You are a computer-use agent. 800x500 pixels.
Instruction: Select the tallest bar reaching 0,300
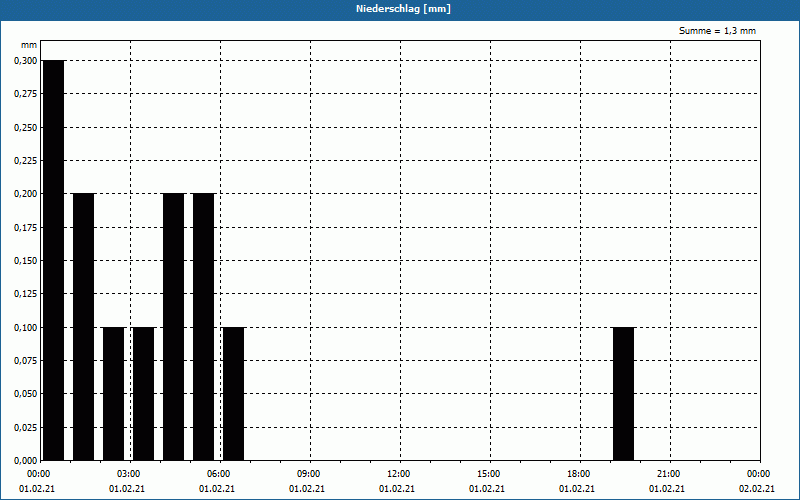(54, 260)
